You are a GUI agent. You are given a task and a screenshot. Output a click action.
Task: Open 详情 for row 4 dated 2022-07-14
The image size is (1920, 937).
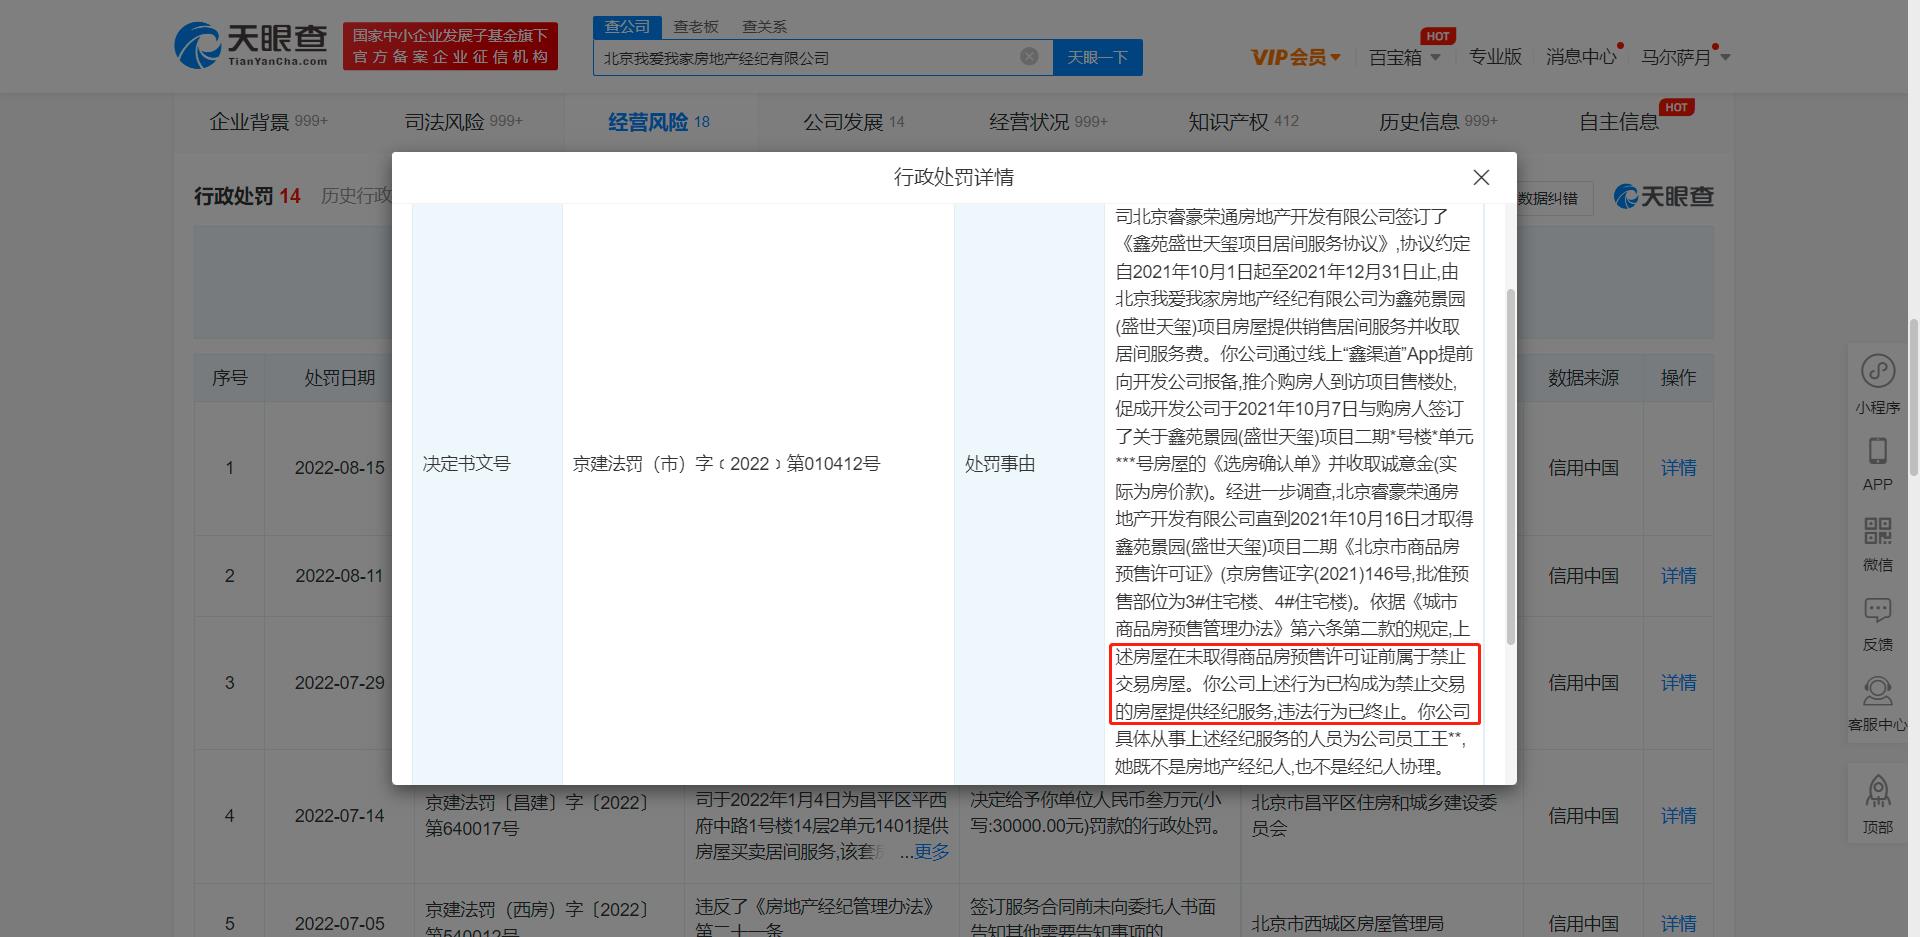click(x=1678, y=815)
